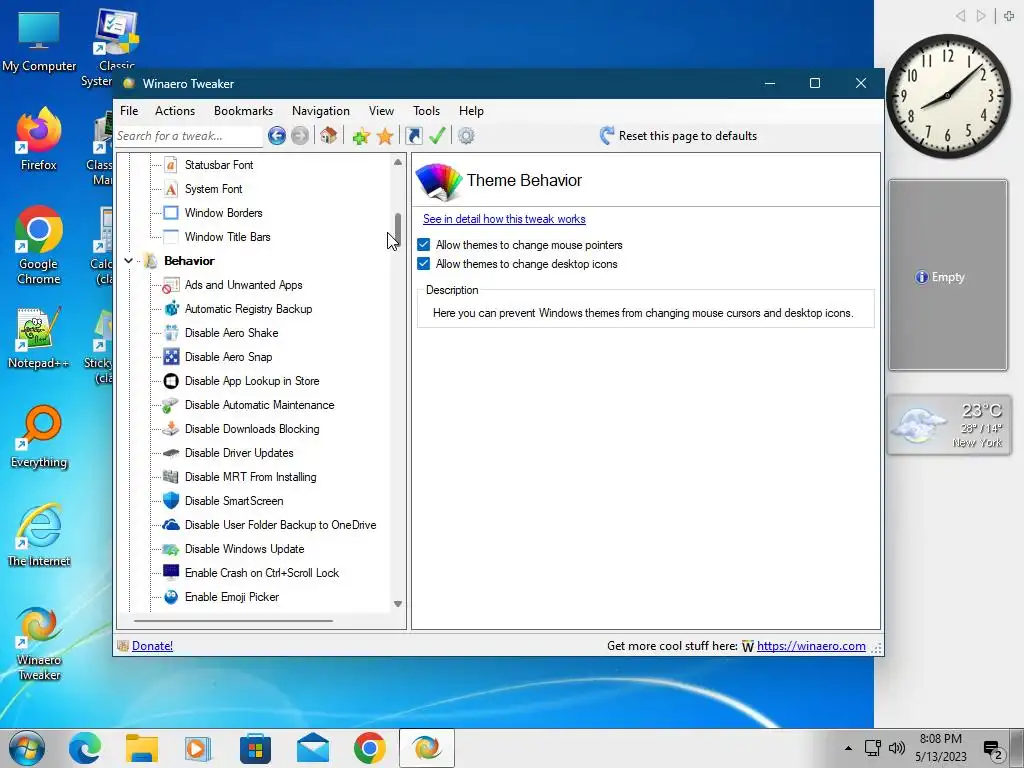Open See in detail how this tweak works link

click(504, 219)
